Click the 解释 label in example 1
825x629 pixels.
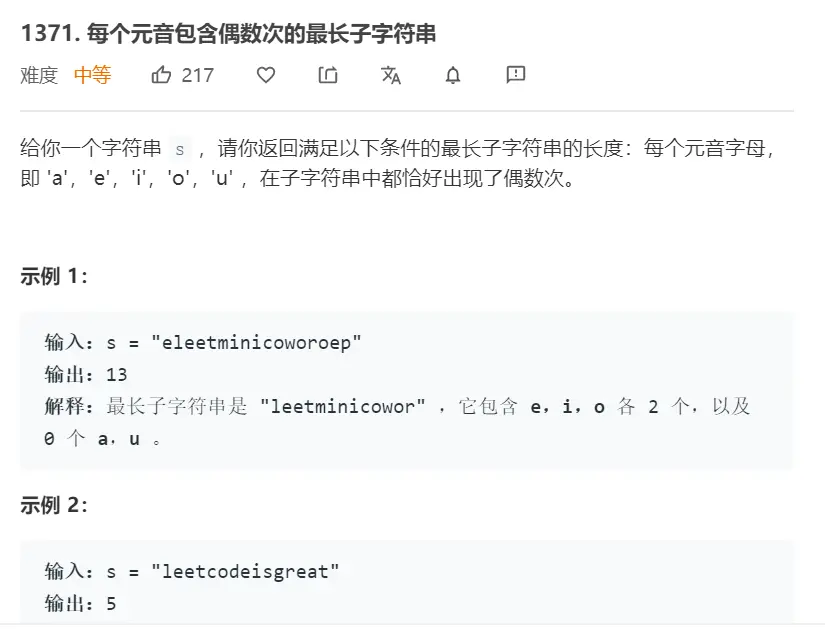pyautogui.click(x=70, y=407)
